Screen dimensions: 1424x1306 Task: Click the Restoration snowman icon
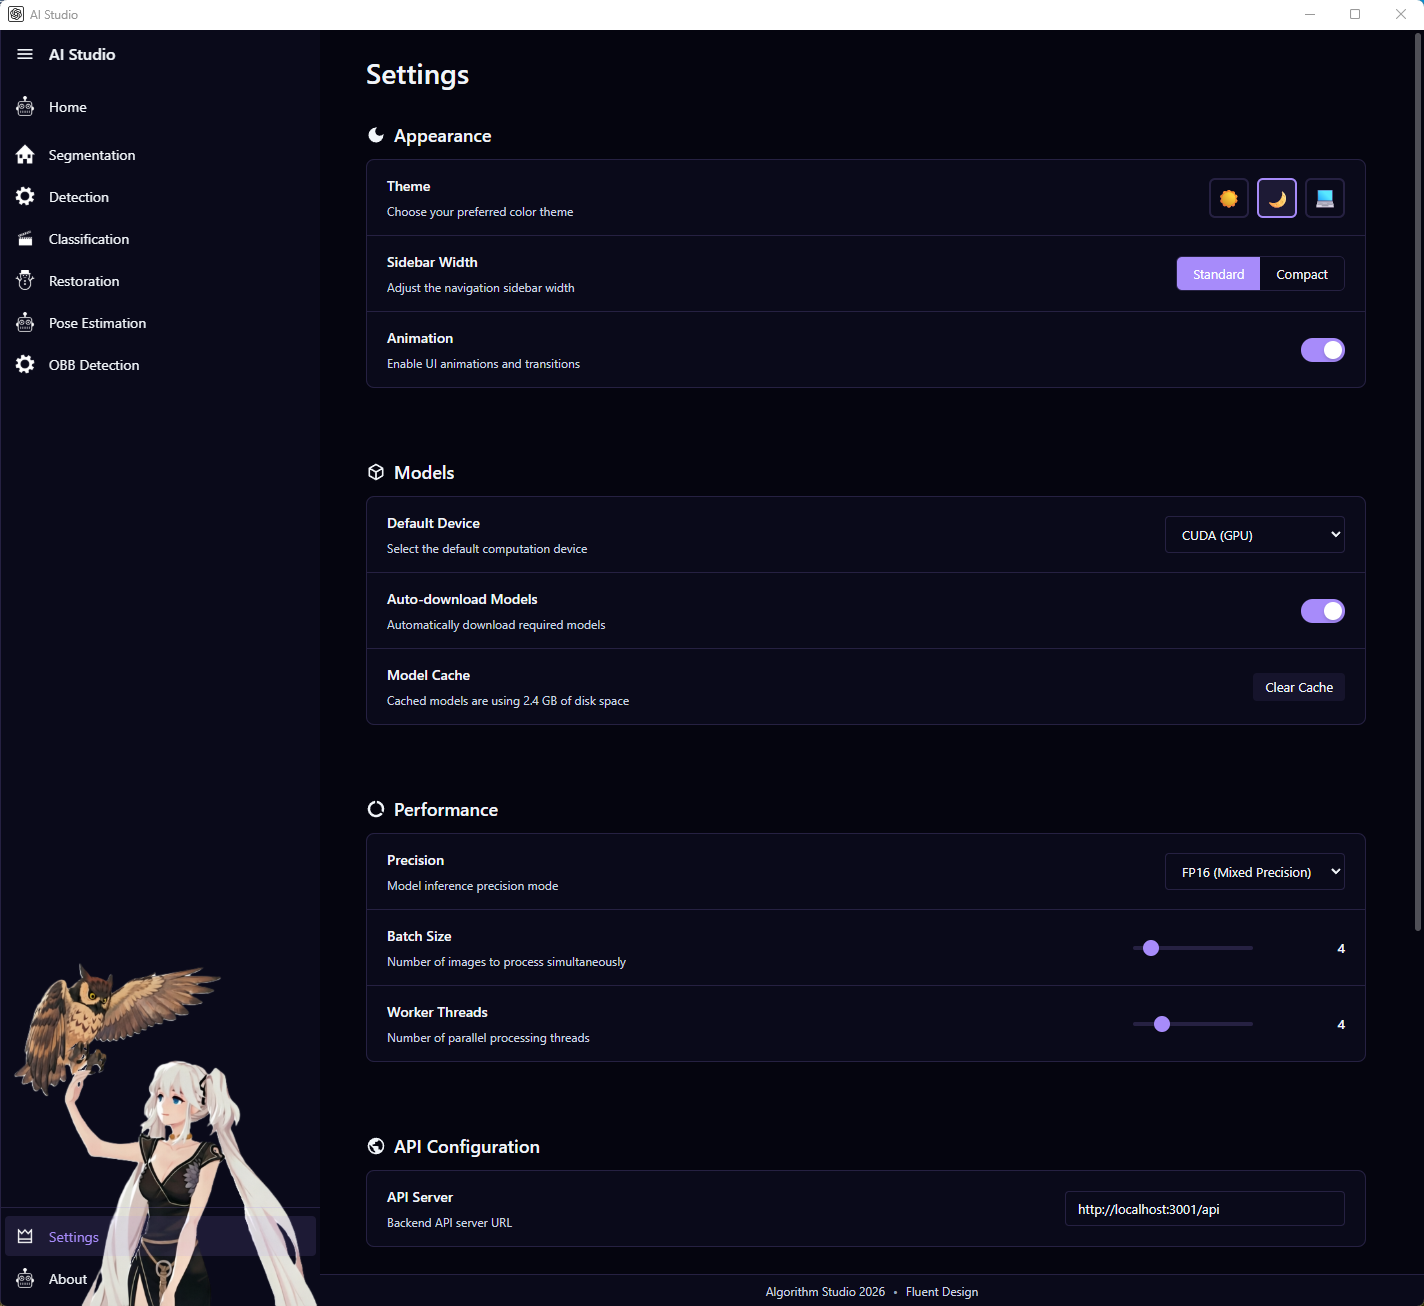pyautogui.click(x=25, y=281)
